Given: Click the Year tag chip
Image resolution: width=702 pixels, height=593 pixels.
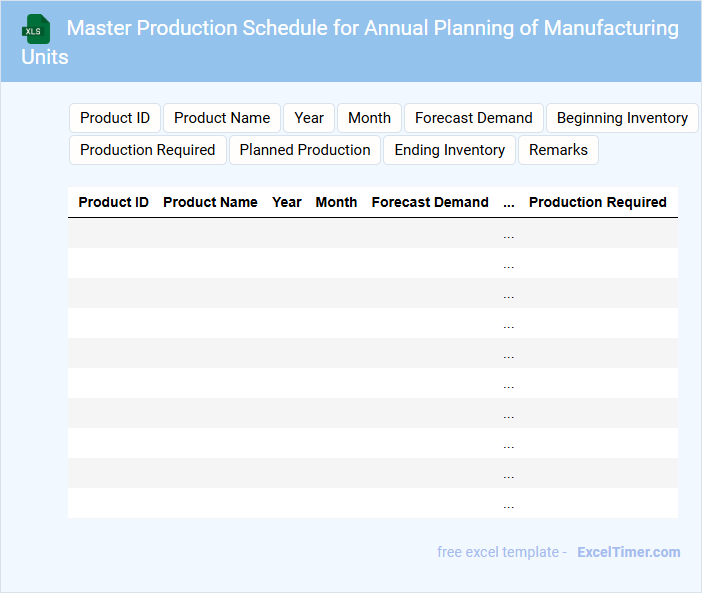Looking at the screenshot, I should tap(309, 118).
